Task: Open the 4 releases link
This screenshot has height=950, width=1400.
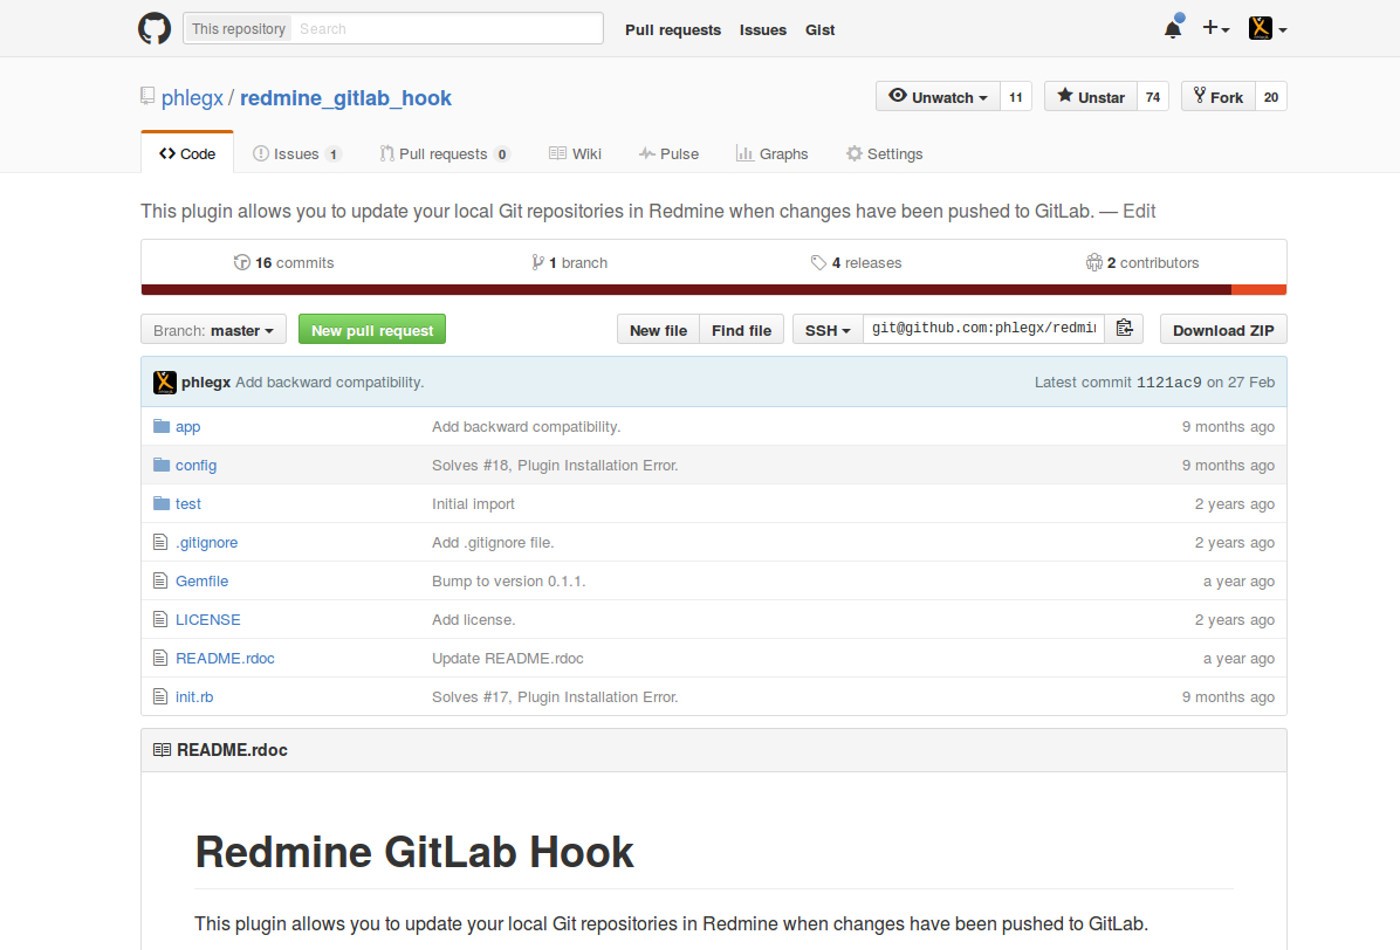Action: [x=856, y=262]
